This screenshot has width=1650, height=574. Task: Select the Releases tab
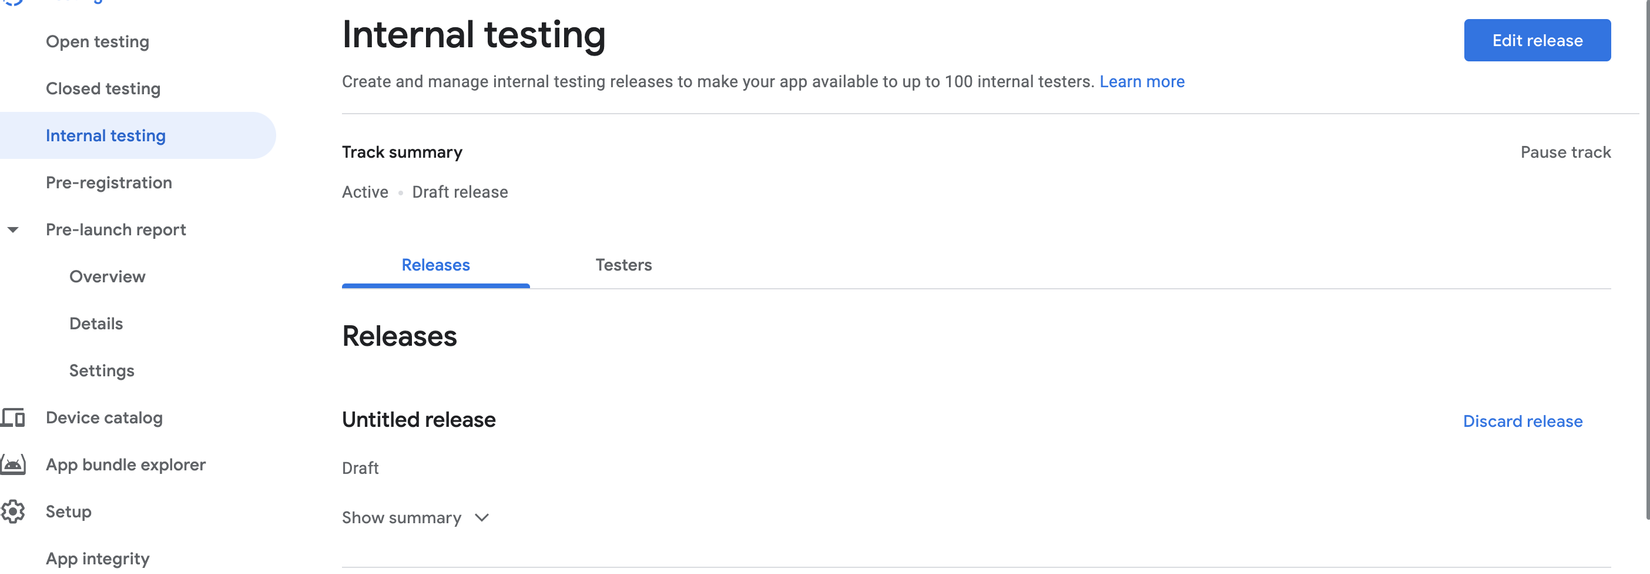click(436, 265)
